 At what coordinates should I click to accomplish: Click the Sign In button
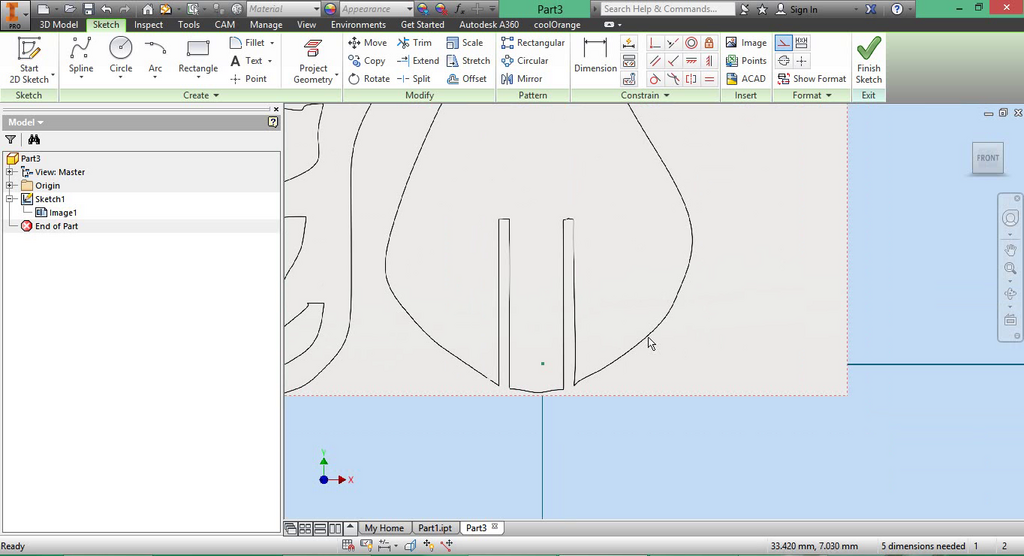click(796, 9)
